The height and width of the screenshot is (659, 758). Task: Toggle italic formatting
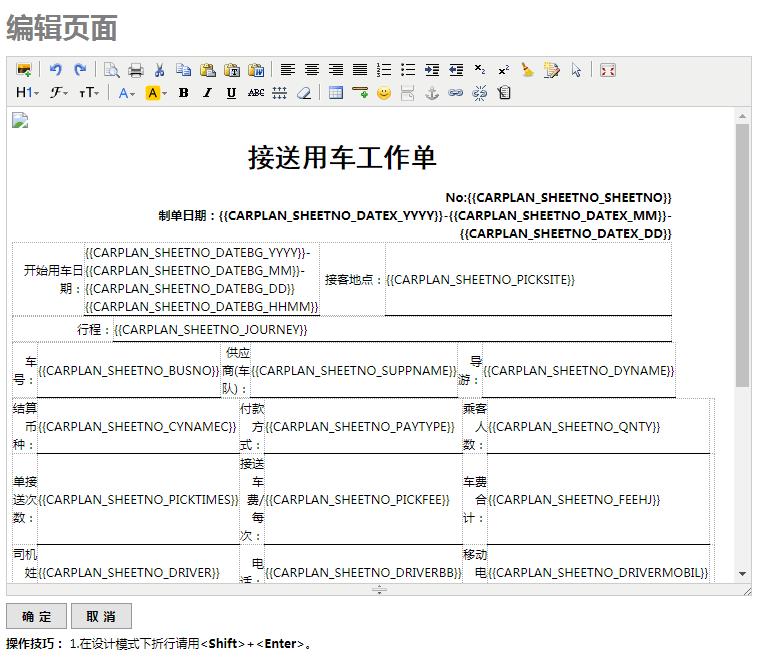[x=207, y=92]
